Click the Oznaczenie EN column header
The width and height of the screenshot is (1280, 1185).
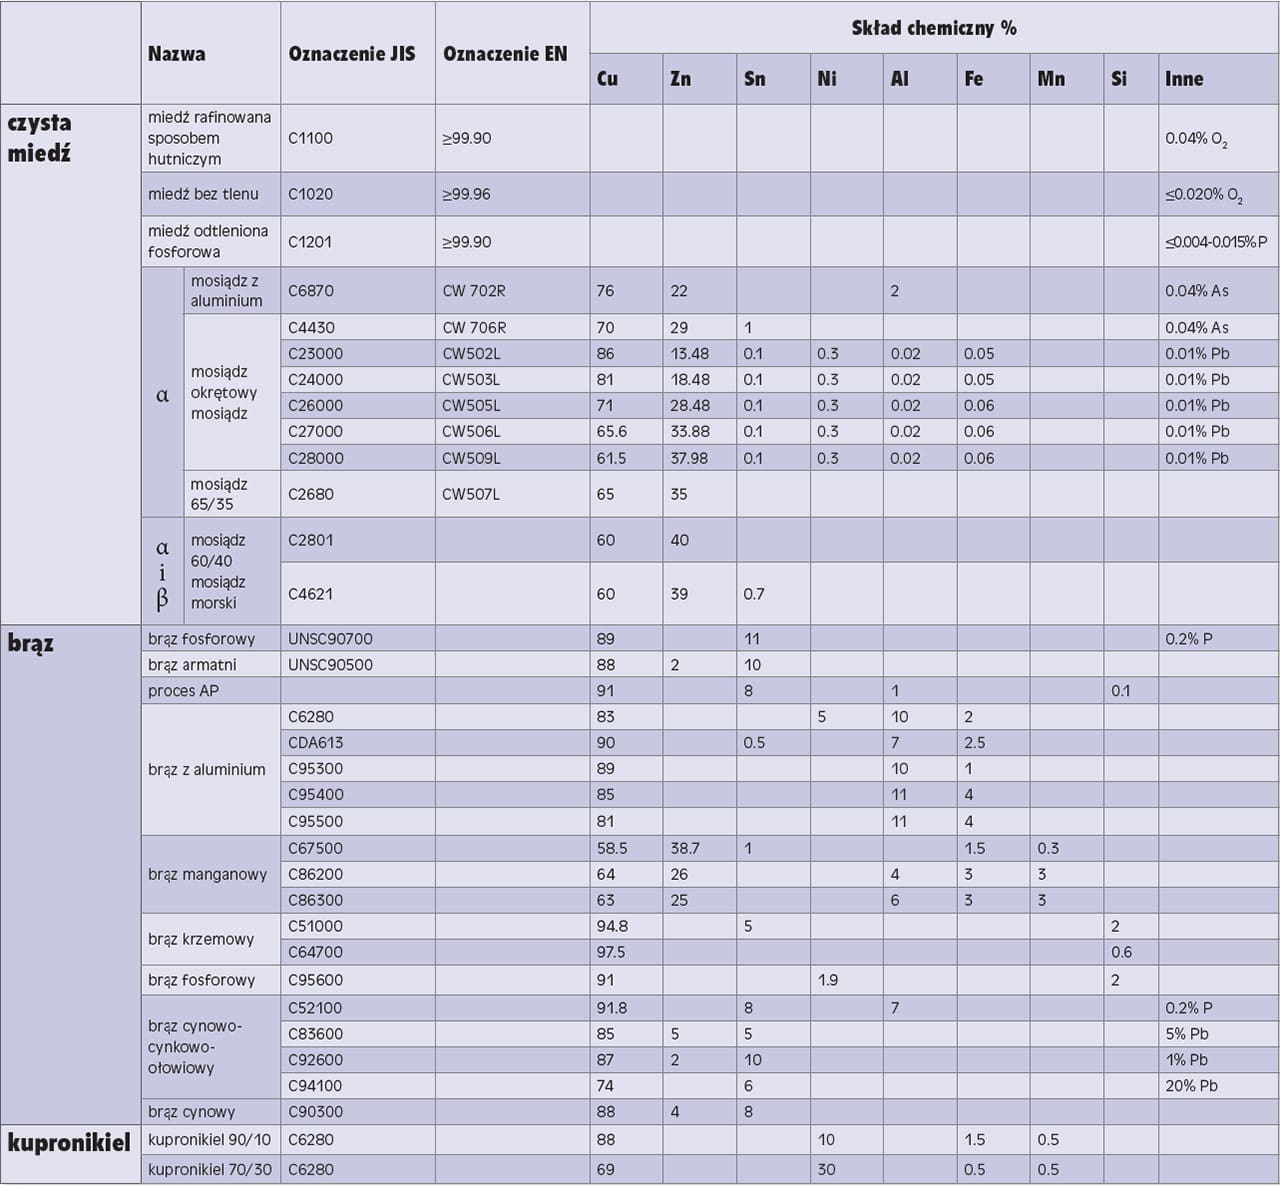click(x=505, y=54)
